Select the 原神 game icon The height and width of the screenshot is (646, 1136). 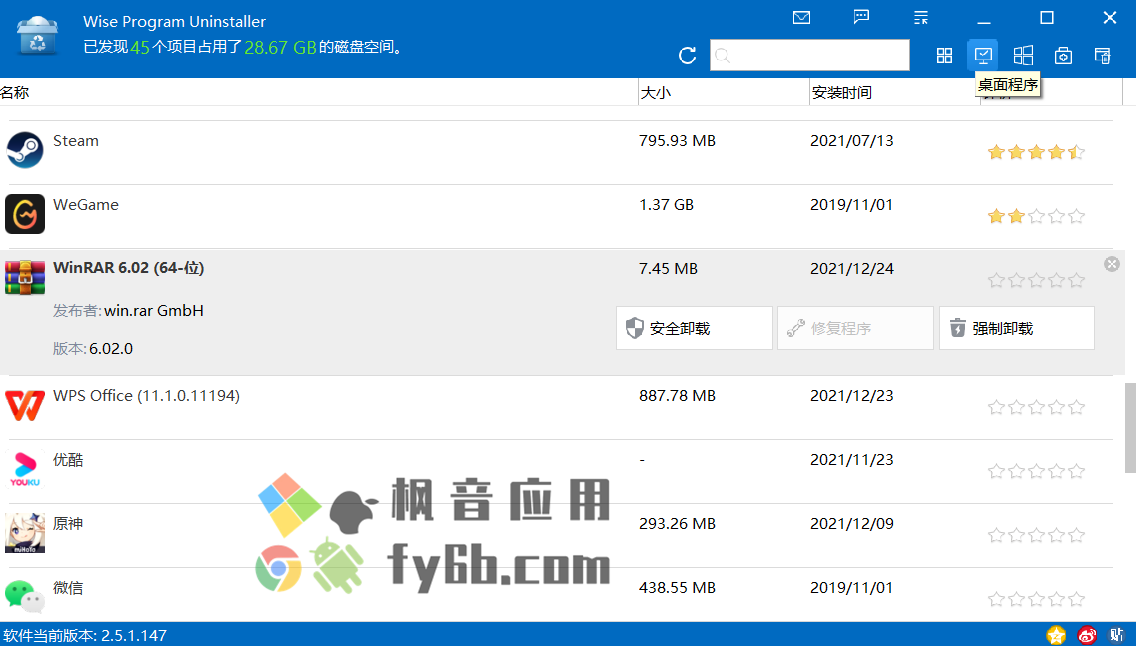[x=25, y=532]
